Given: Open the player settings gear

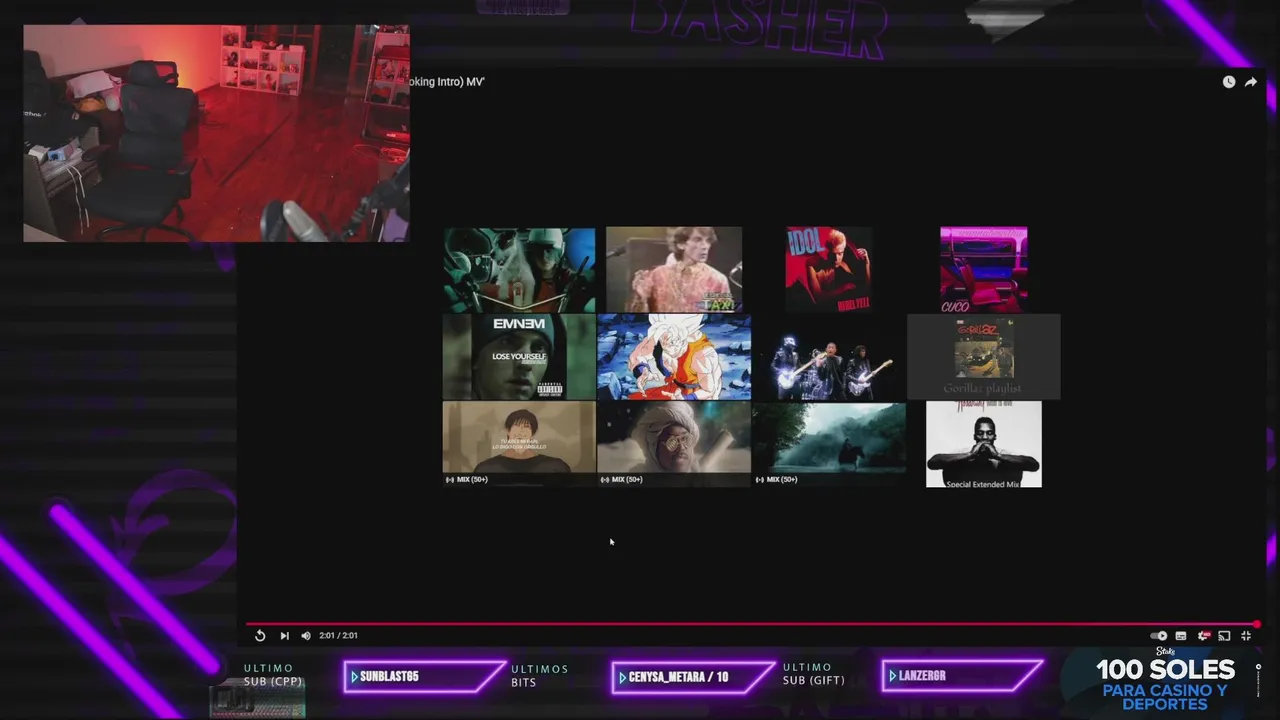Looking at the screenshot, I should (x=1203, y=636).
